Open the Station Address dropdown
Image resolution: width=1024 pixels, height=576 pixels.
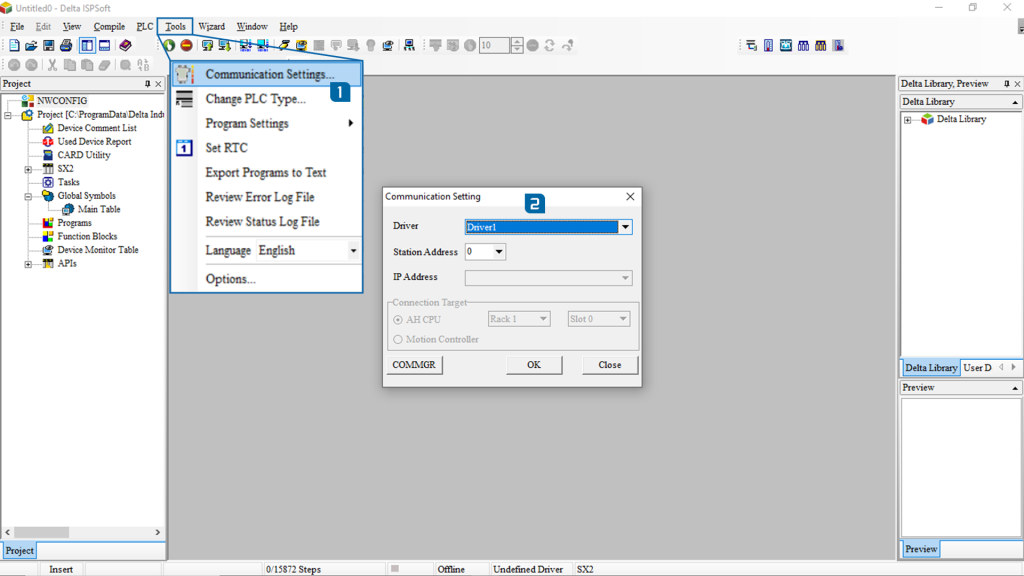click(x=498, y=251)
